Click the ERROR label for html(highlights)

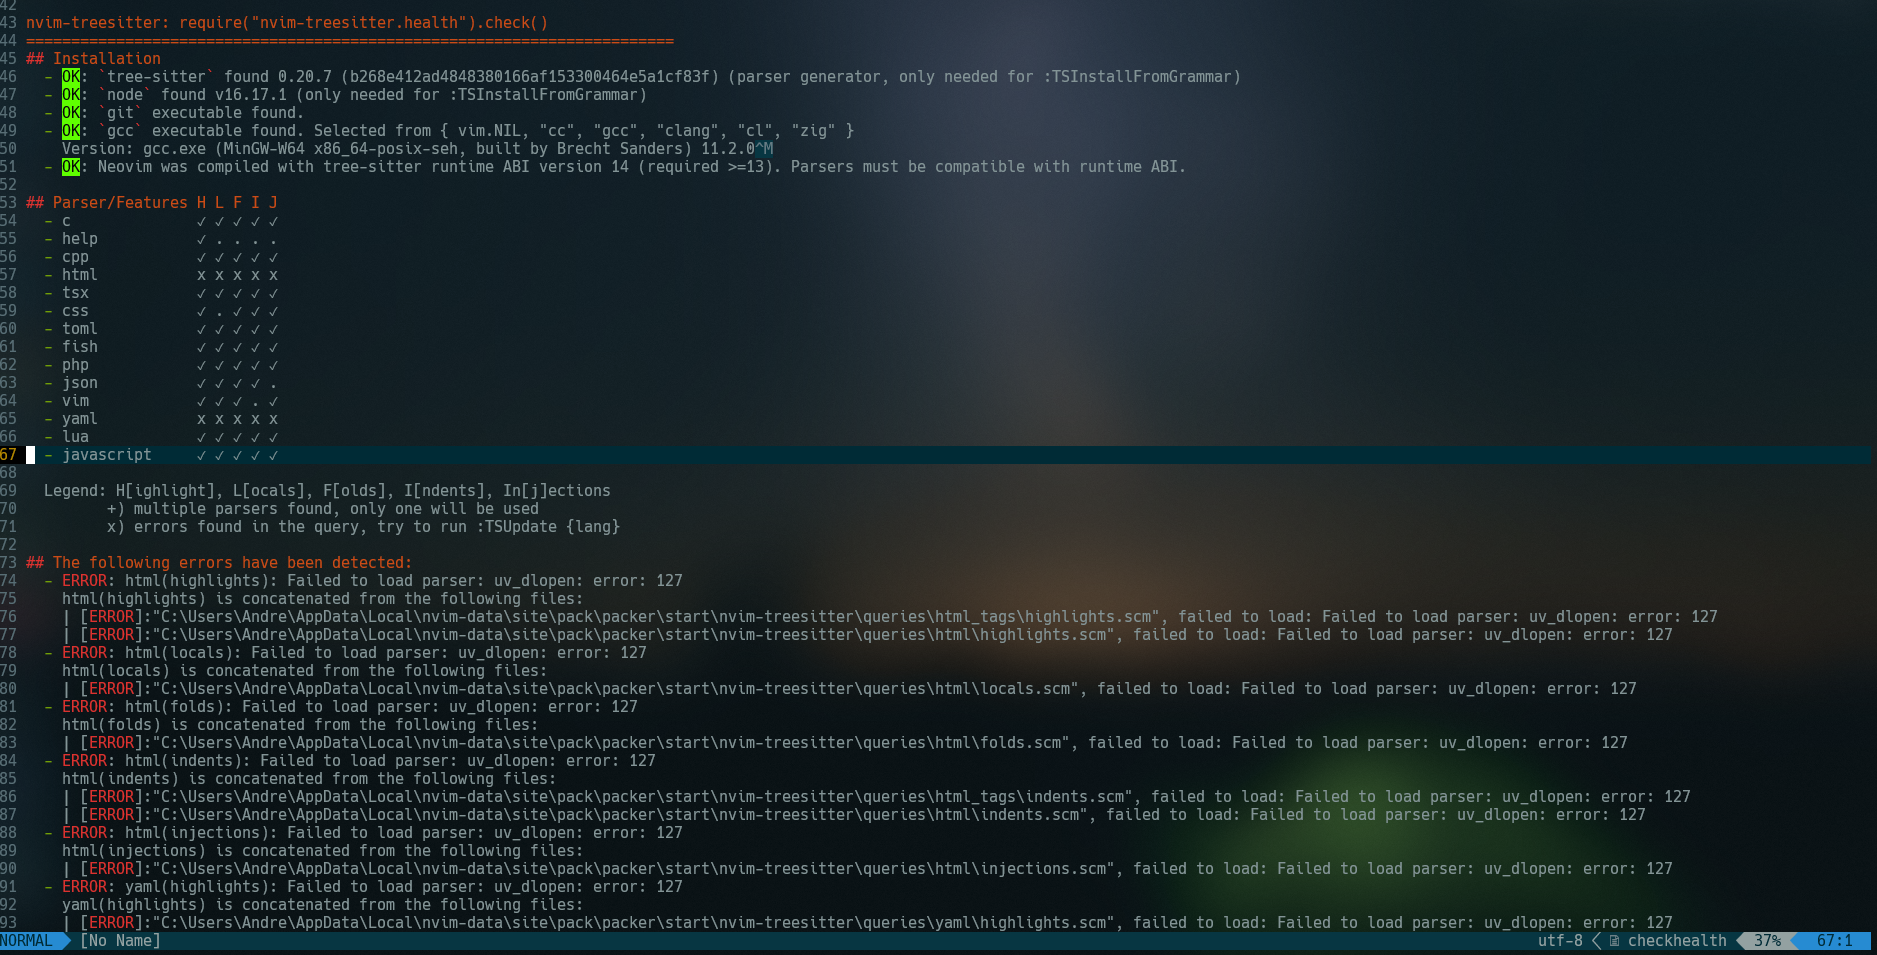coord(85,580)
